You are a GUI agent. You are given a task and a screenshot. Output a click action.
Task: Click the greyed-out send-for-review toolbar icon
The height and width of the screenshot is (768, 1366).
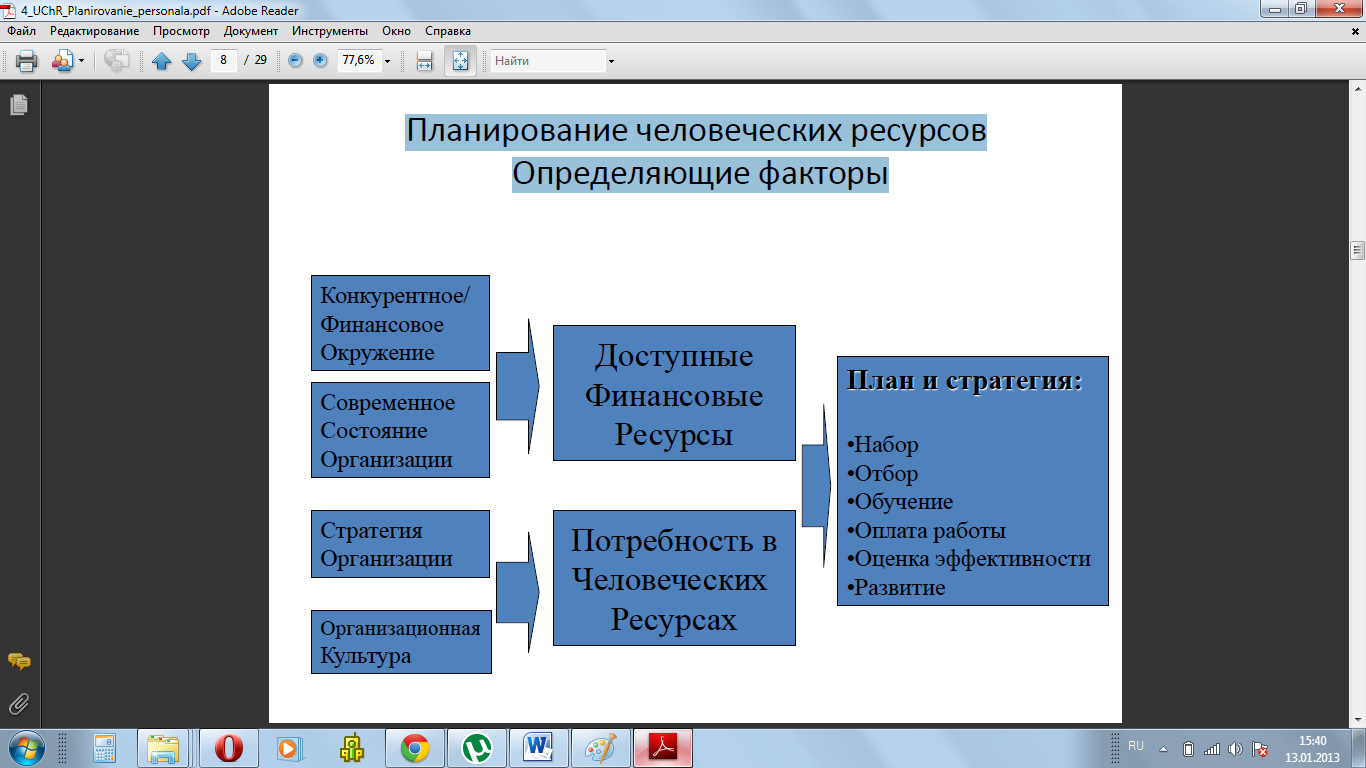pos(116,61)
